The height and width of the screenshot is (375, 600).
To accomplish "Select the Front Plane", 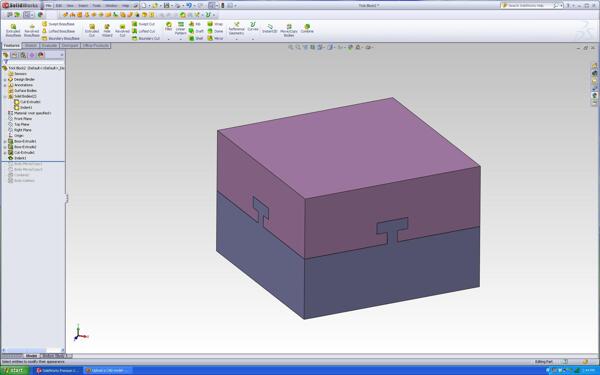I will click(20, 119).
